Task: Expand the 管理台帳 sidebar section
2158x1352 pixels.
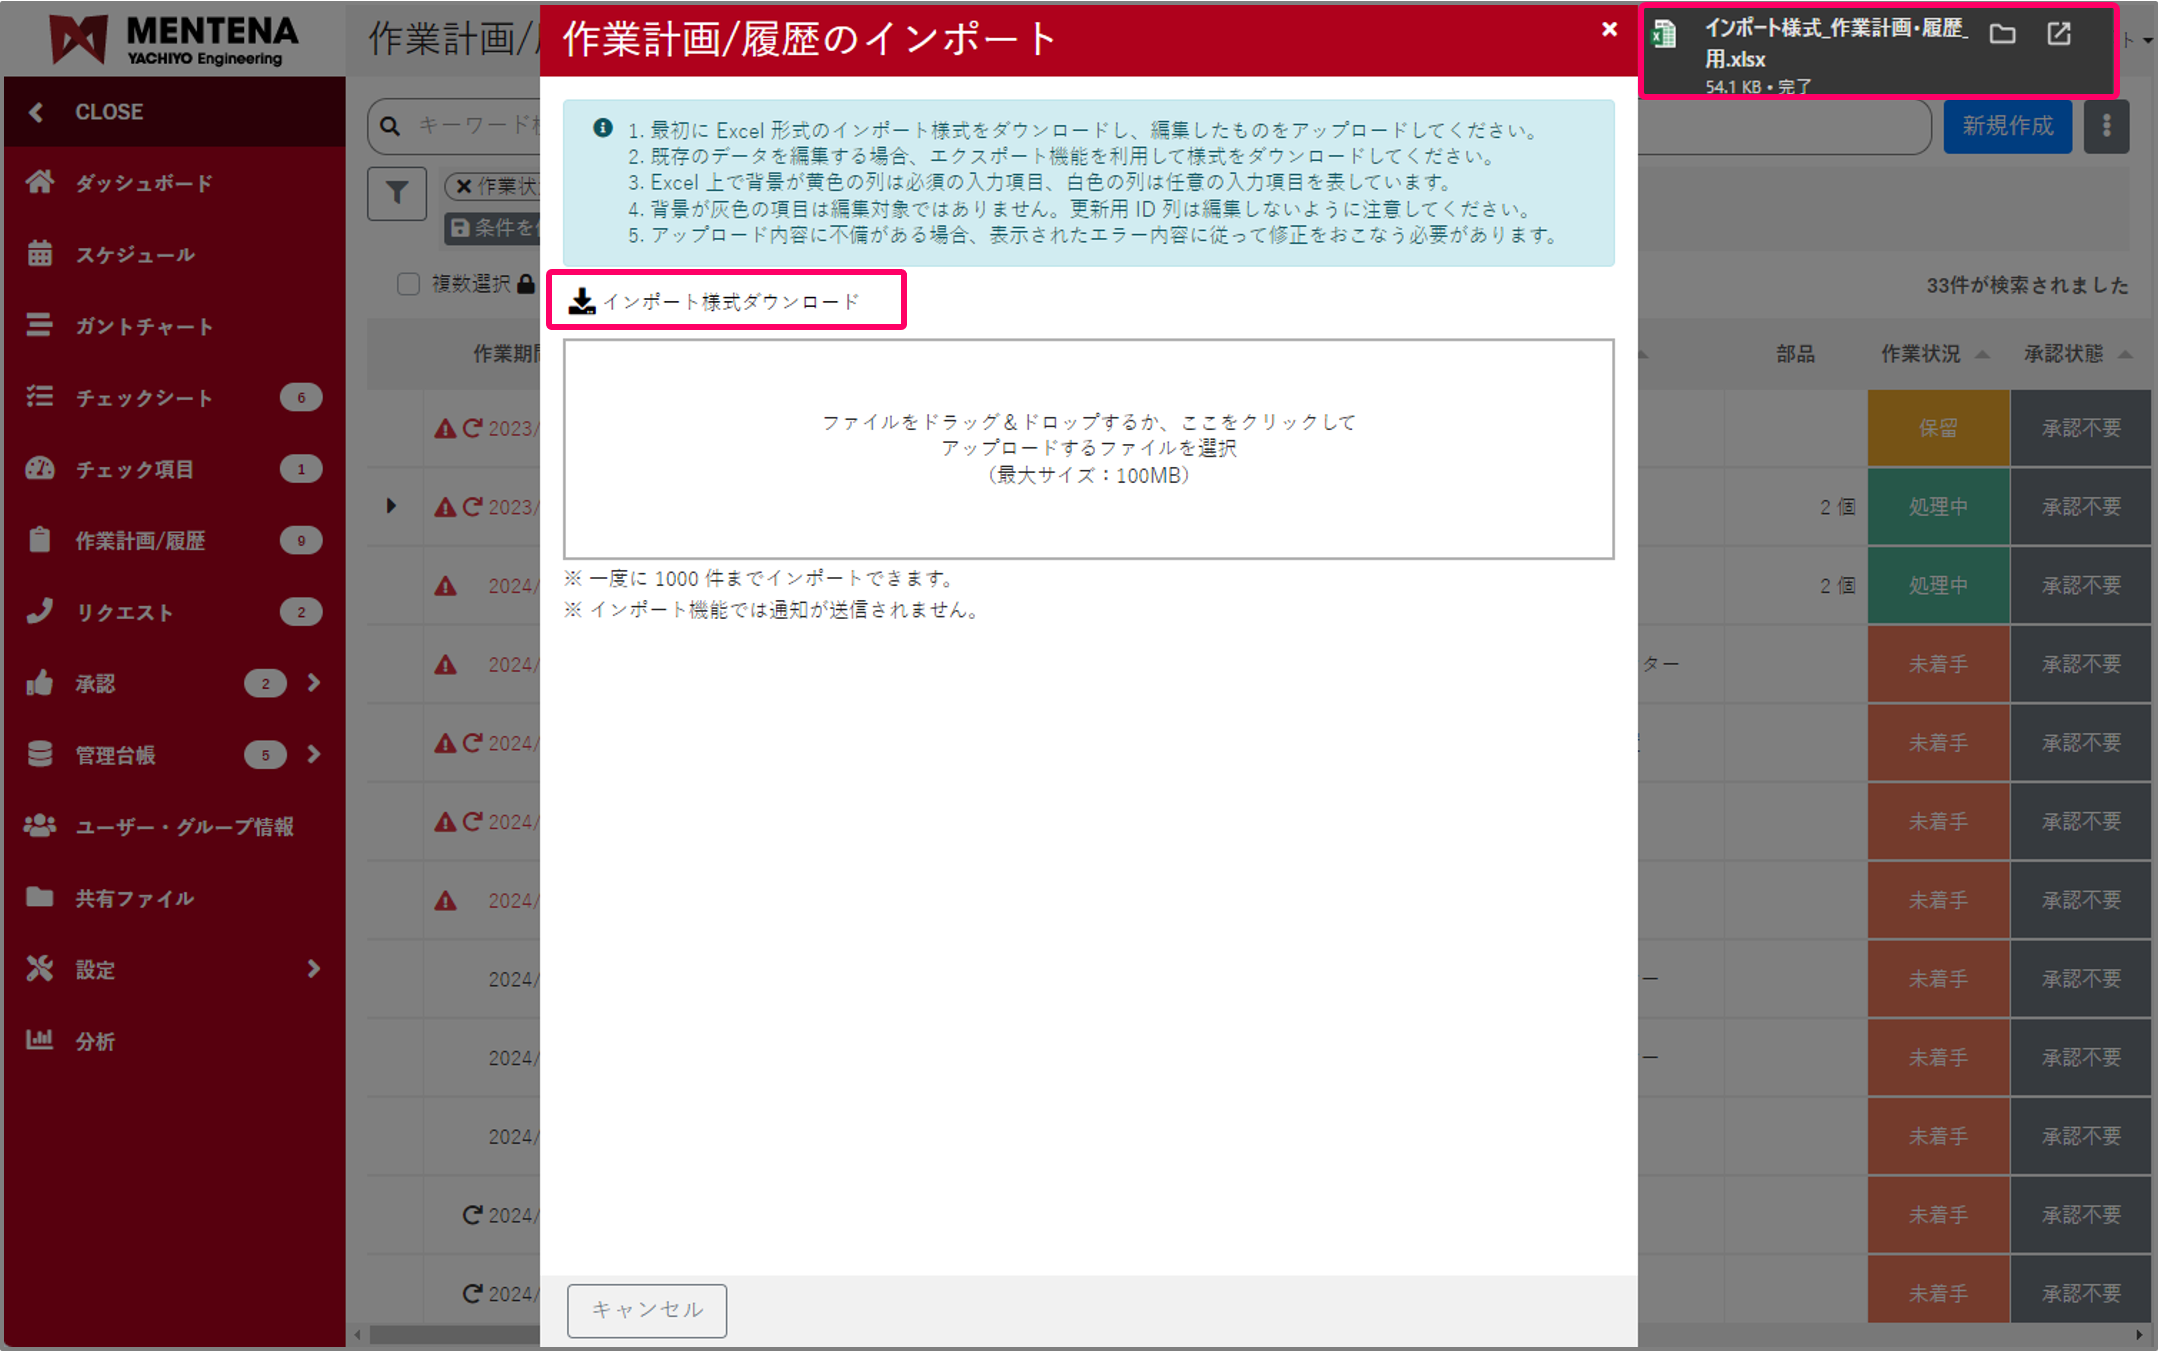Action: (x=314, y=755)
